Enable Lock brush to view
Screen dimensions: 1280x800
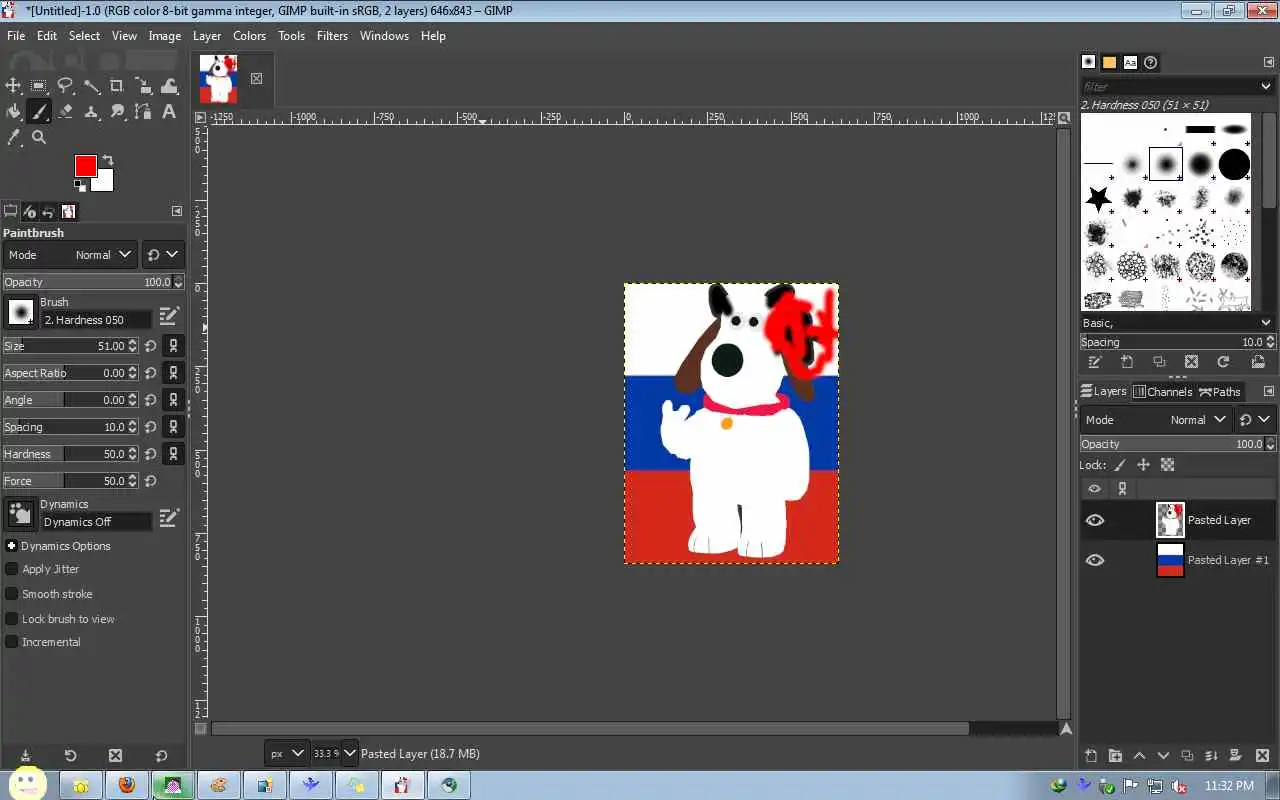click(x=12, y=619)
